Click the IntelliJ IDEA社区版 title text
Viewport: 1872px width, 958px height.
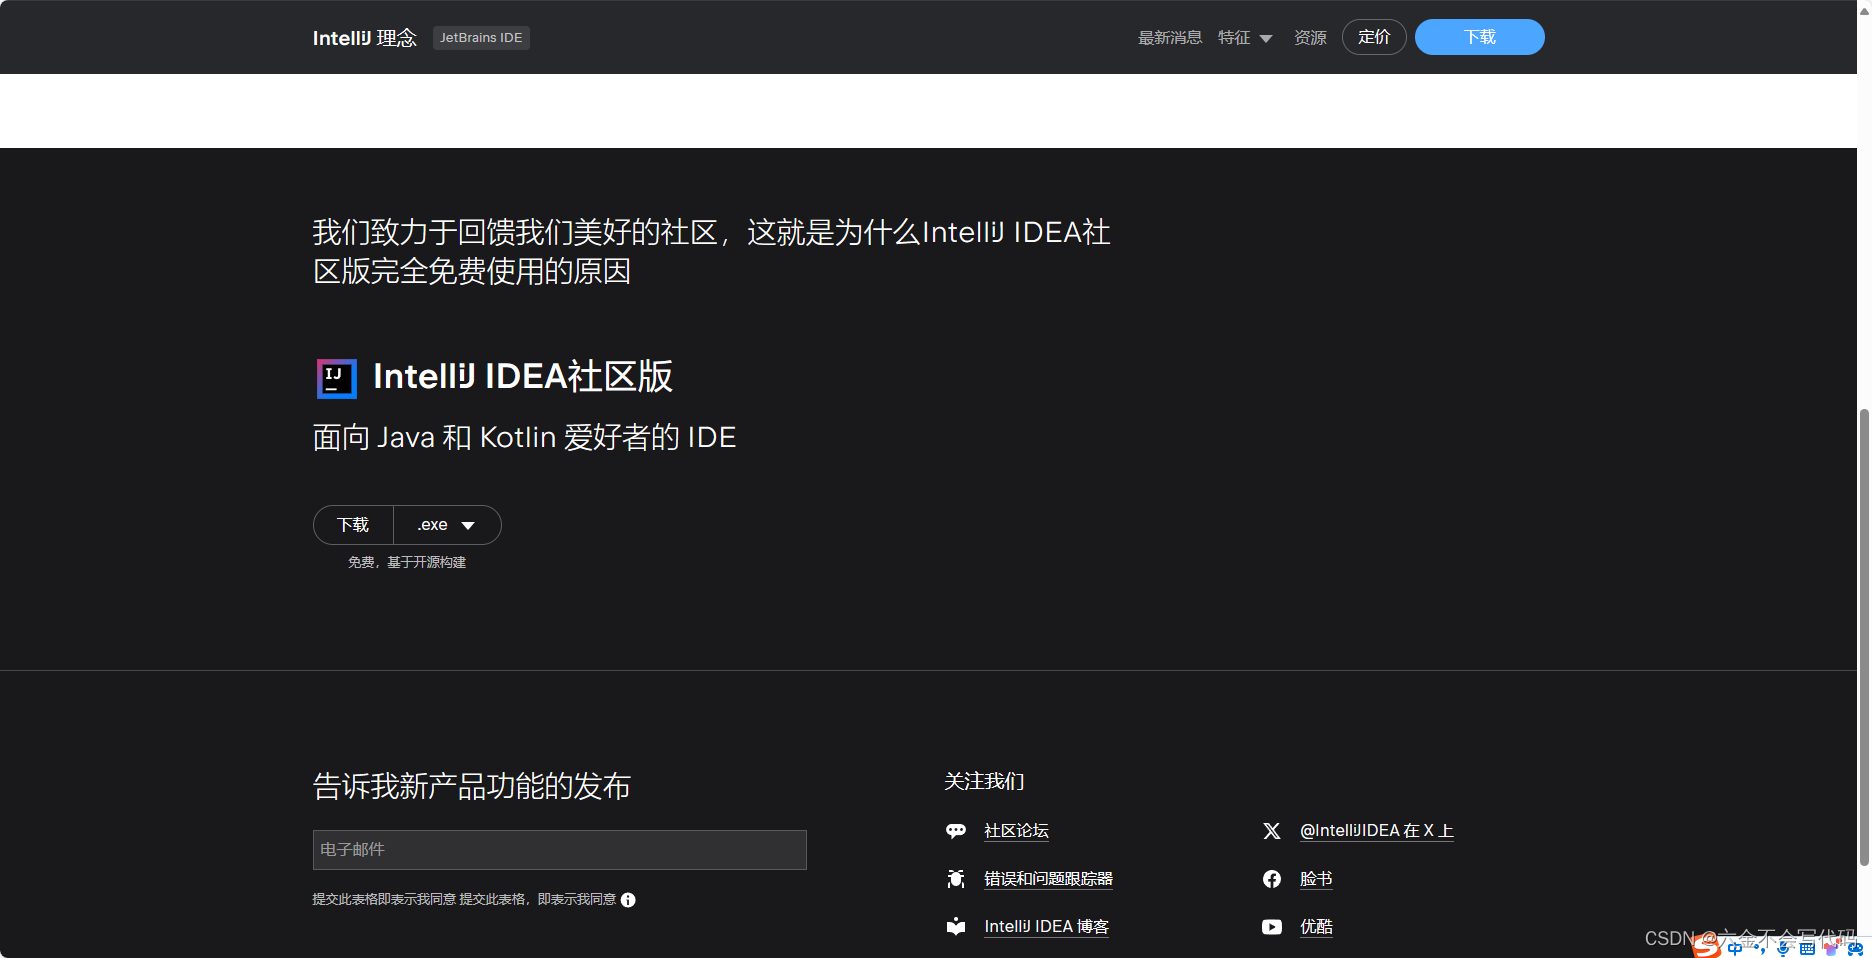pos(523,377)
